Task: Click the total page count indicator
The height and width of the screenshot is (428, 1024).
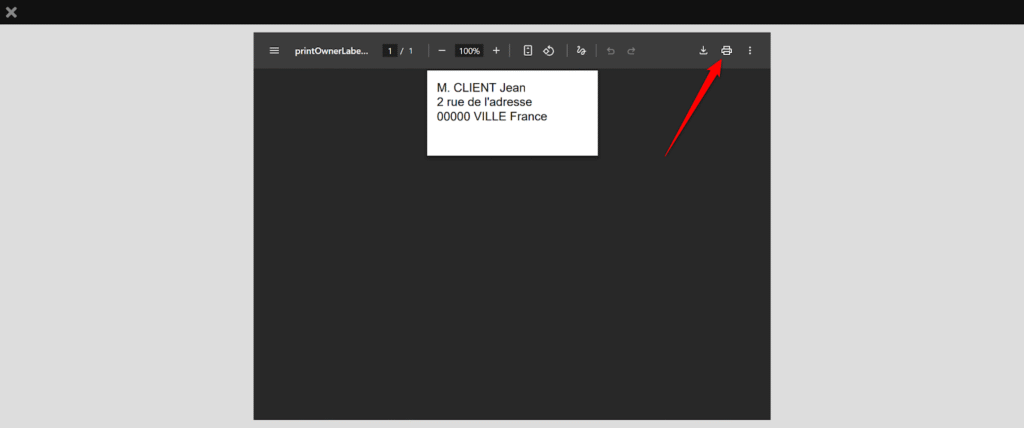Action: pyautogui.click(x=410, y=51)
